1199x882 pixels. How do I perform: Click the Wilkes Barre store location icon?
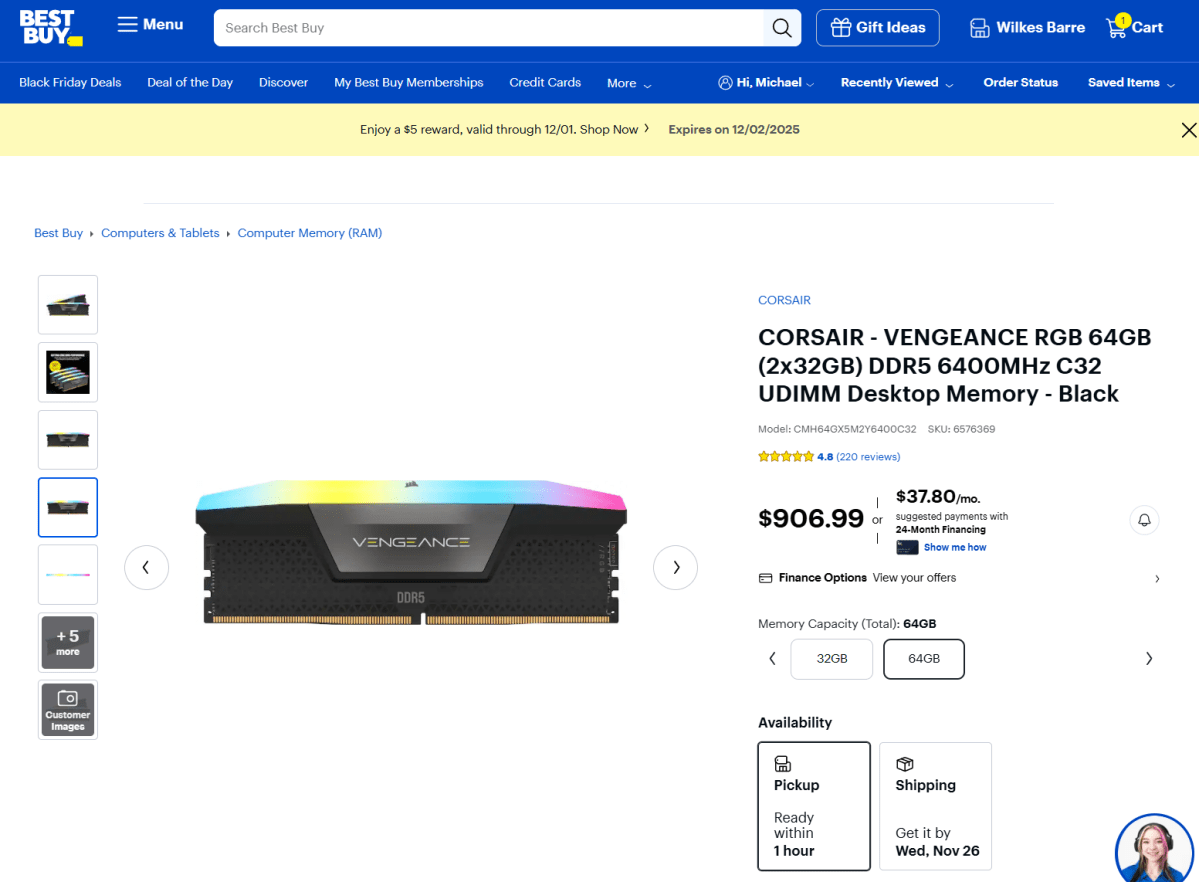pos(978,27)
